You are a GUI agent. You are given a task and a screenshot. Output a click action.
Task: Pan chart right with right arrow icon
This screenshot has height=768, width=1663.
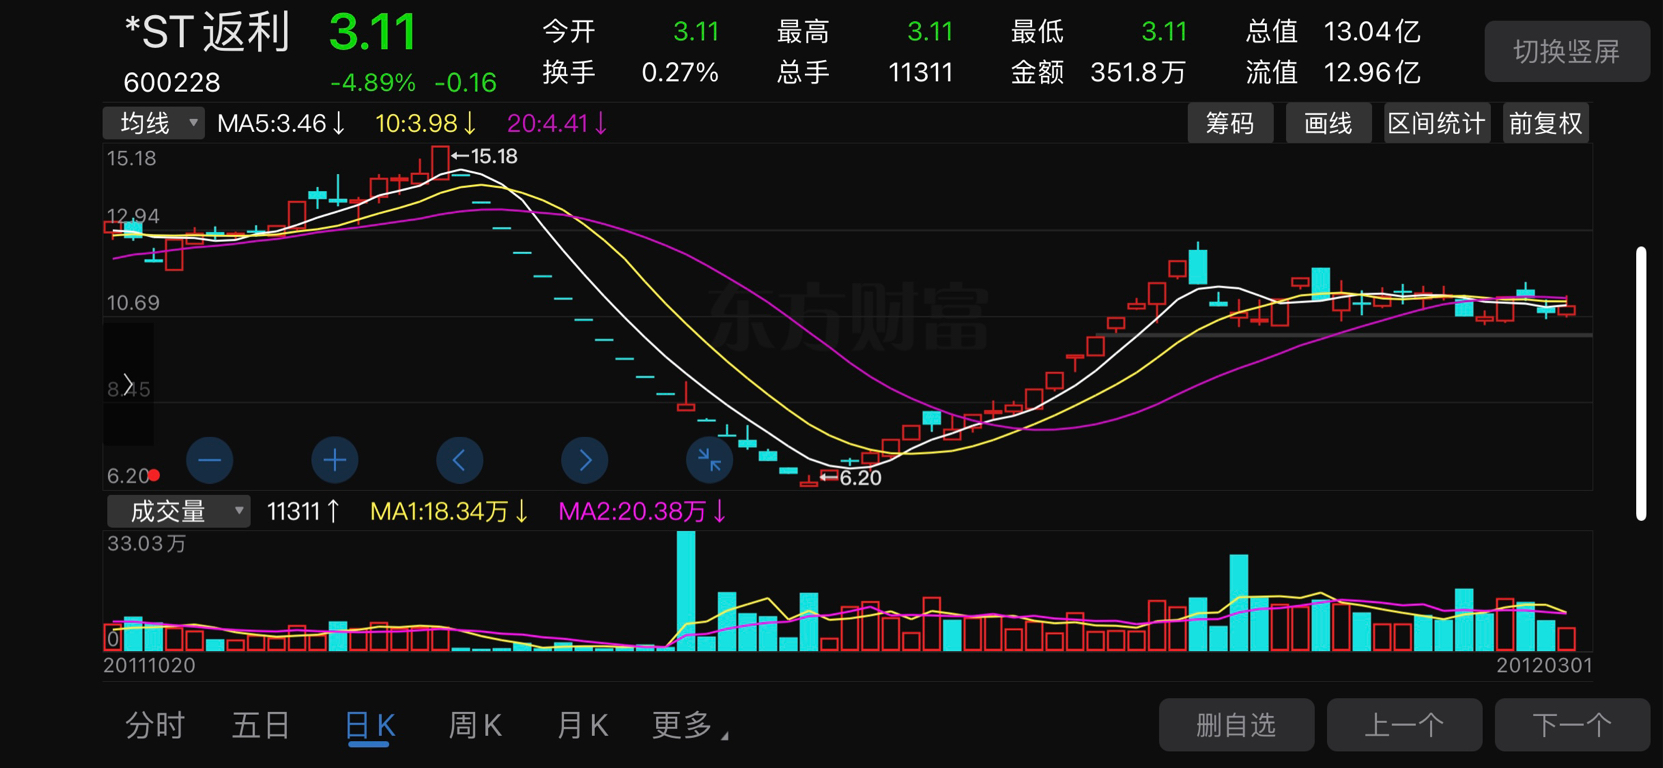pyautogui.click(x=585, y=460)
